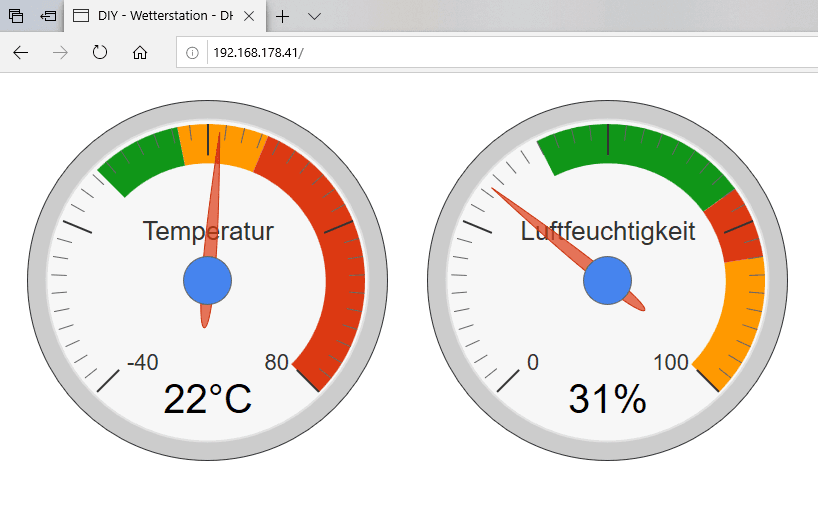The image size is (818, 520).
Task: Click the address bar showing 192.168.178.41
Action: click(500, 53)
